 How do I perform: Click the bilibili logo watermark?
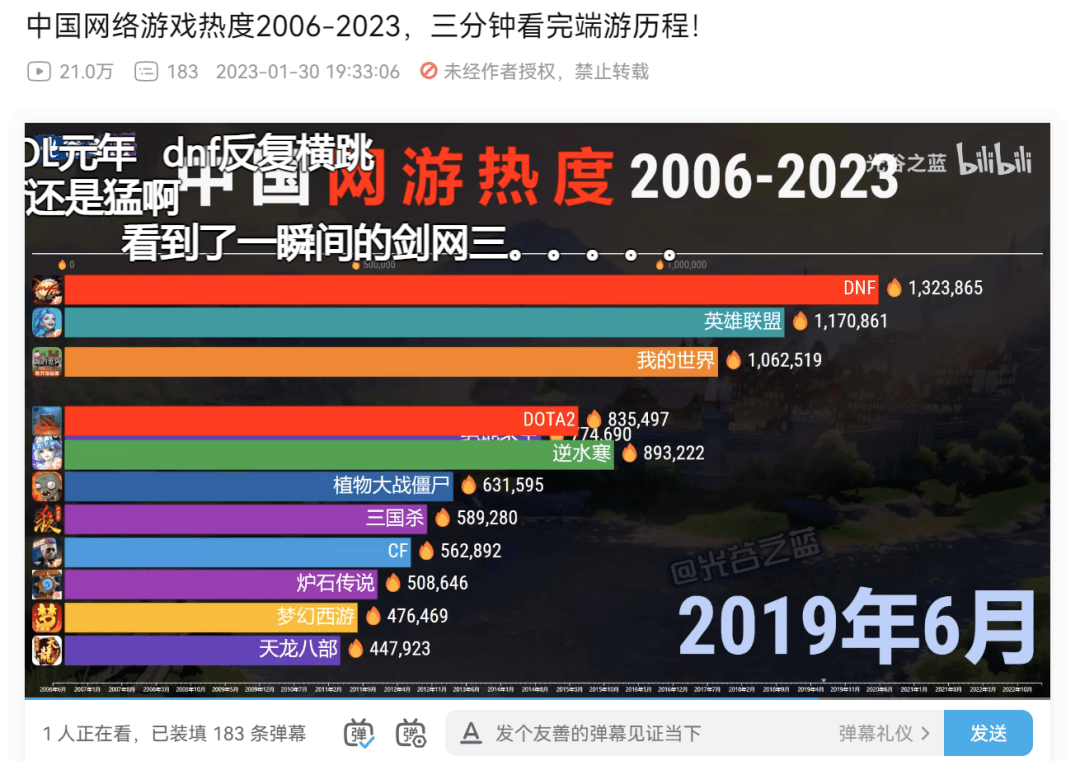click(x=995, y=160)
